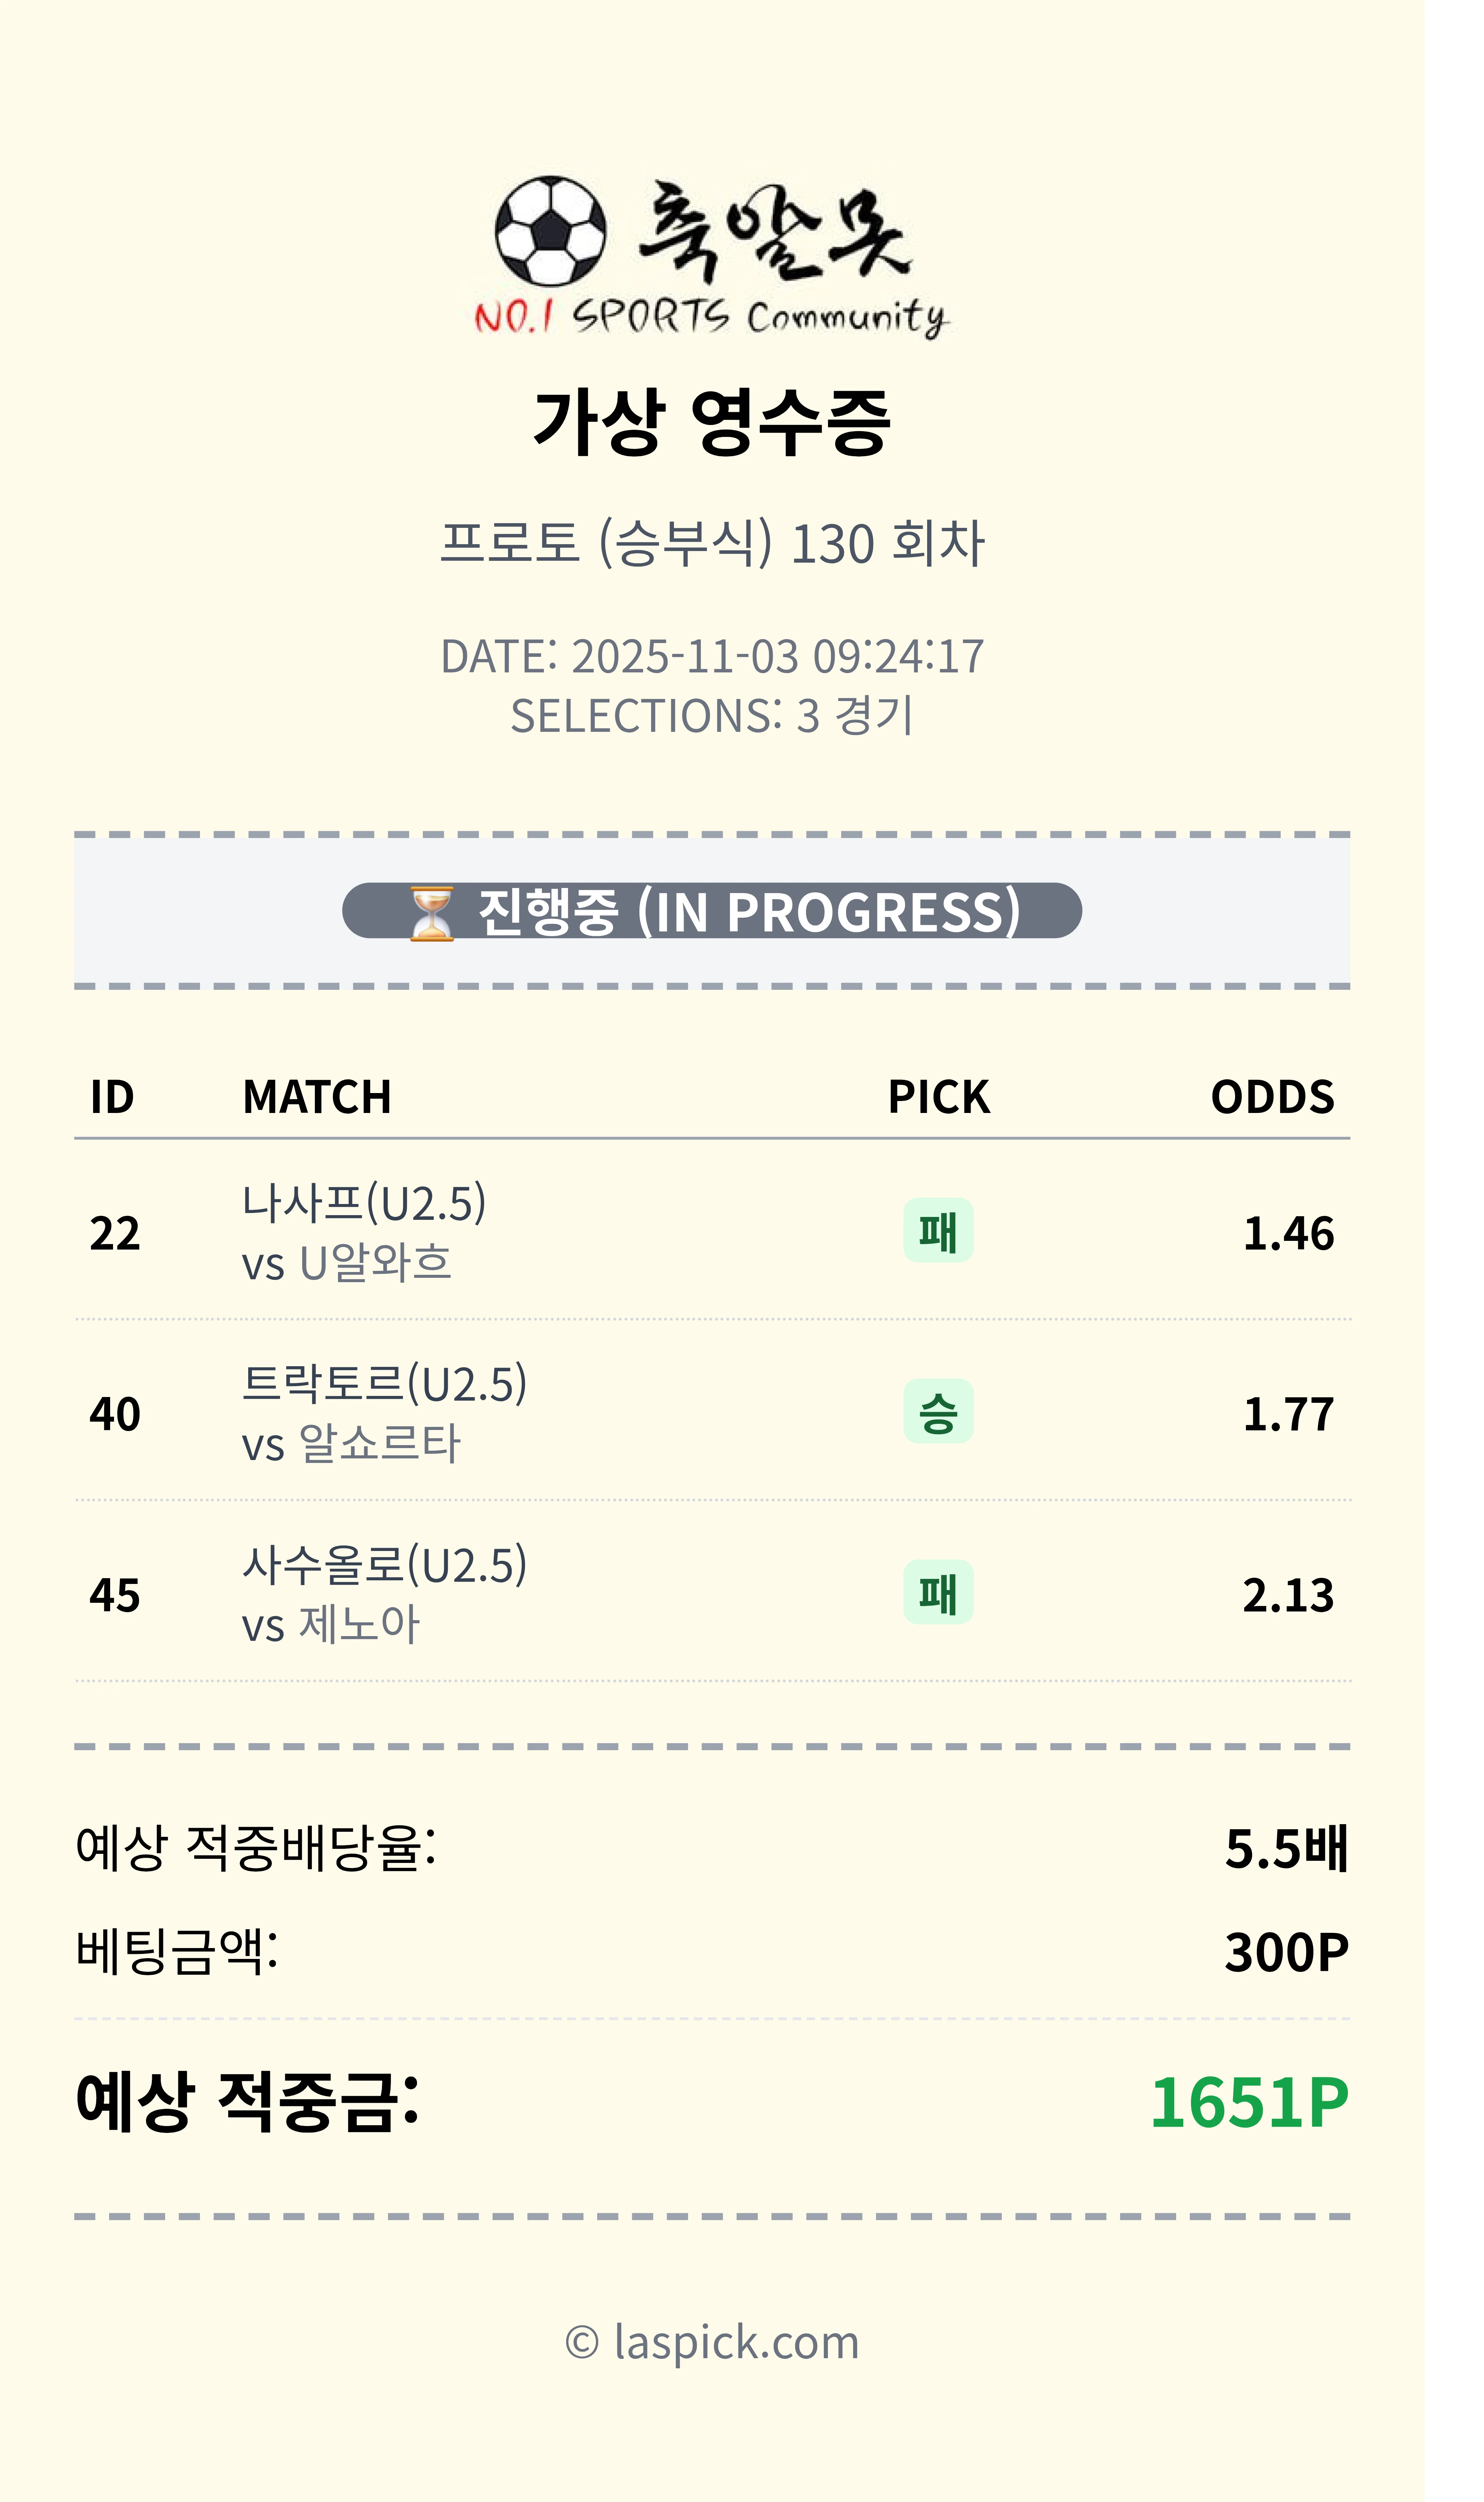Click the MATCH column header
Image resolution: width=1484 pixels, height=2502 pixels.
[x=317, y=1097]
